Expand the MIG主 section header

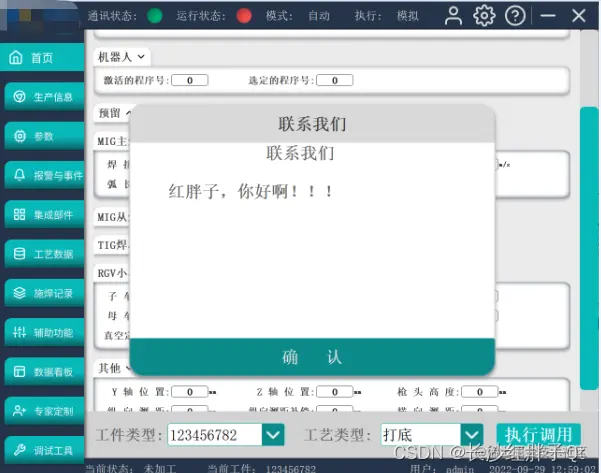[112, 141]
